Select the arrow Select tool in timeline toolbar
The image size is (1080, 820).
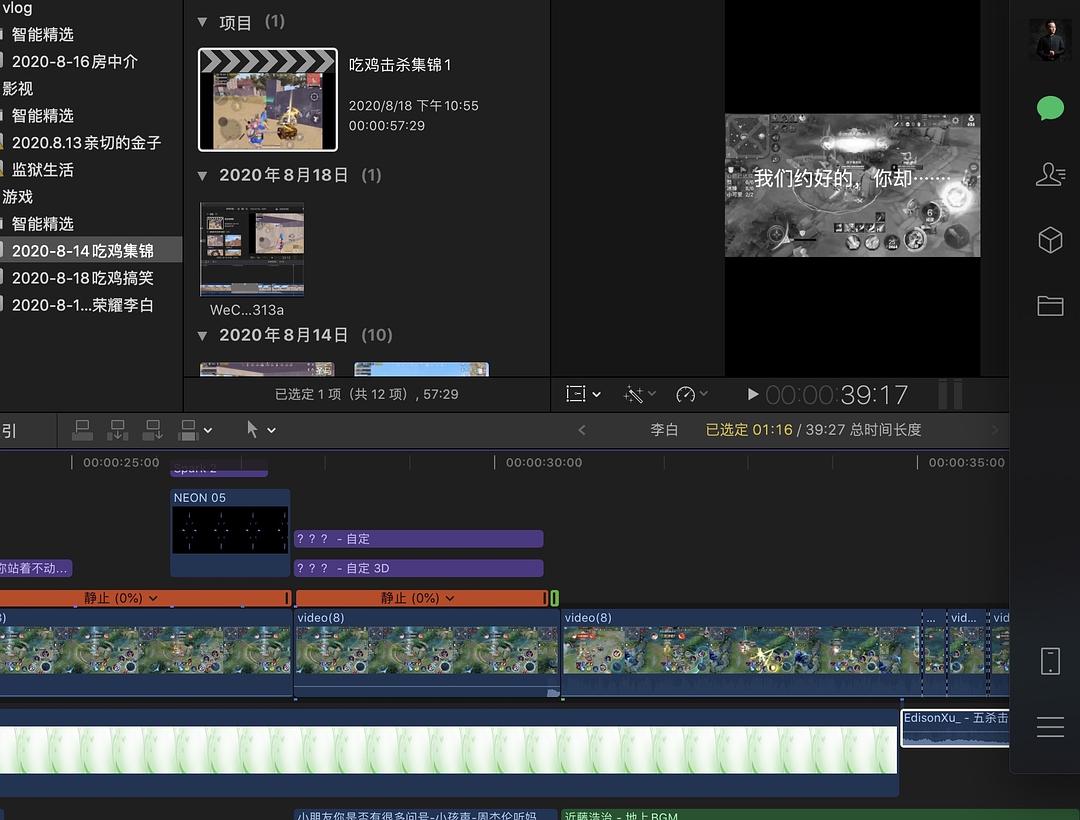252,430
